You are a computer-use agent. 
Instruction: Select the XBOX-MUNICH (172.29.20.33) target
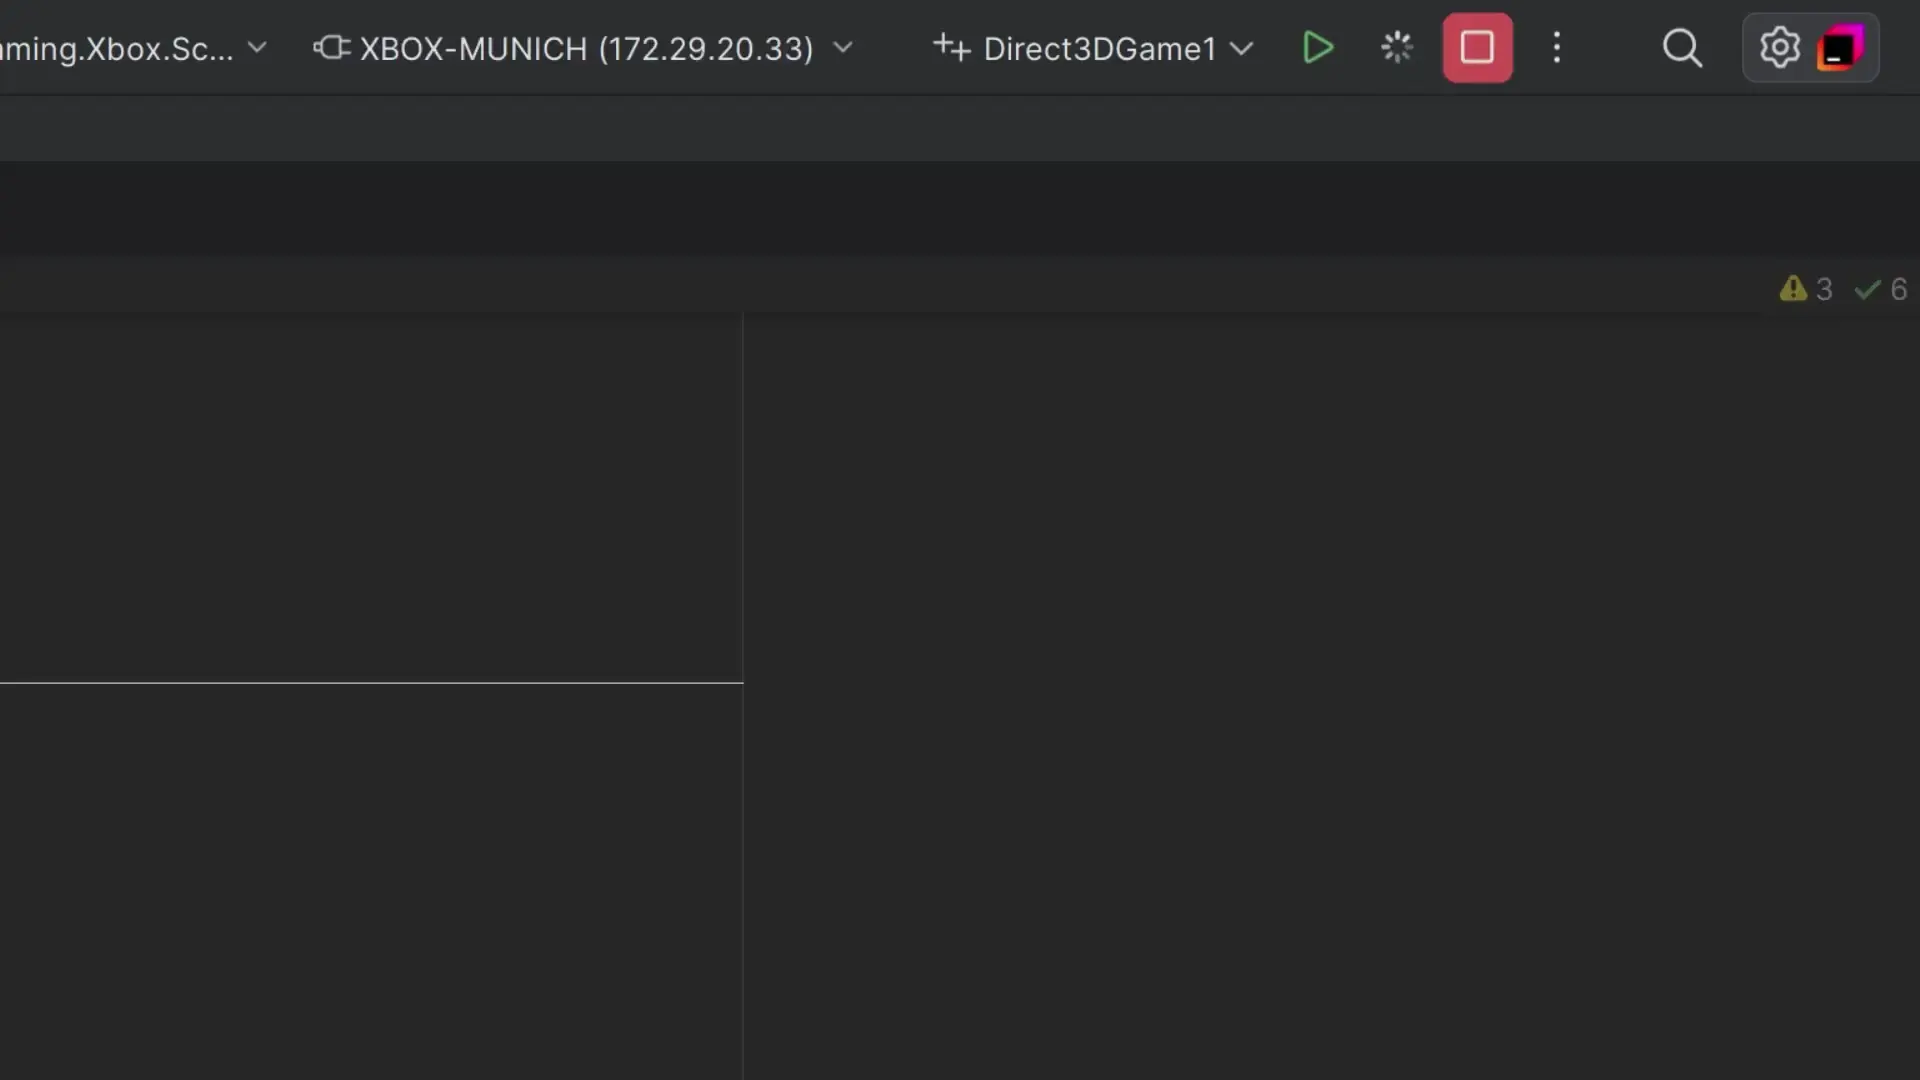[x=587, y=48]
